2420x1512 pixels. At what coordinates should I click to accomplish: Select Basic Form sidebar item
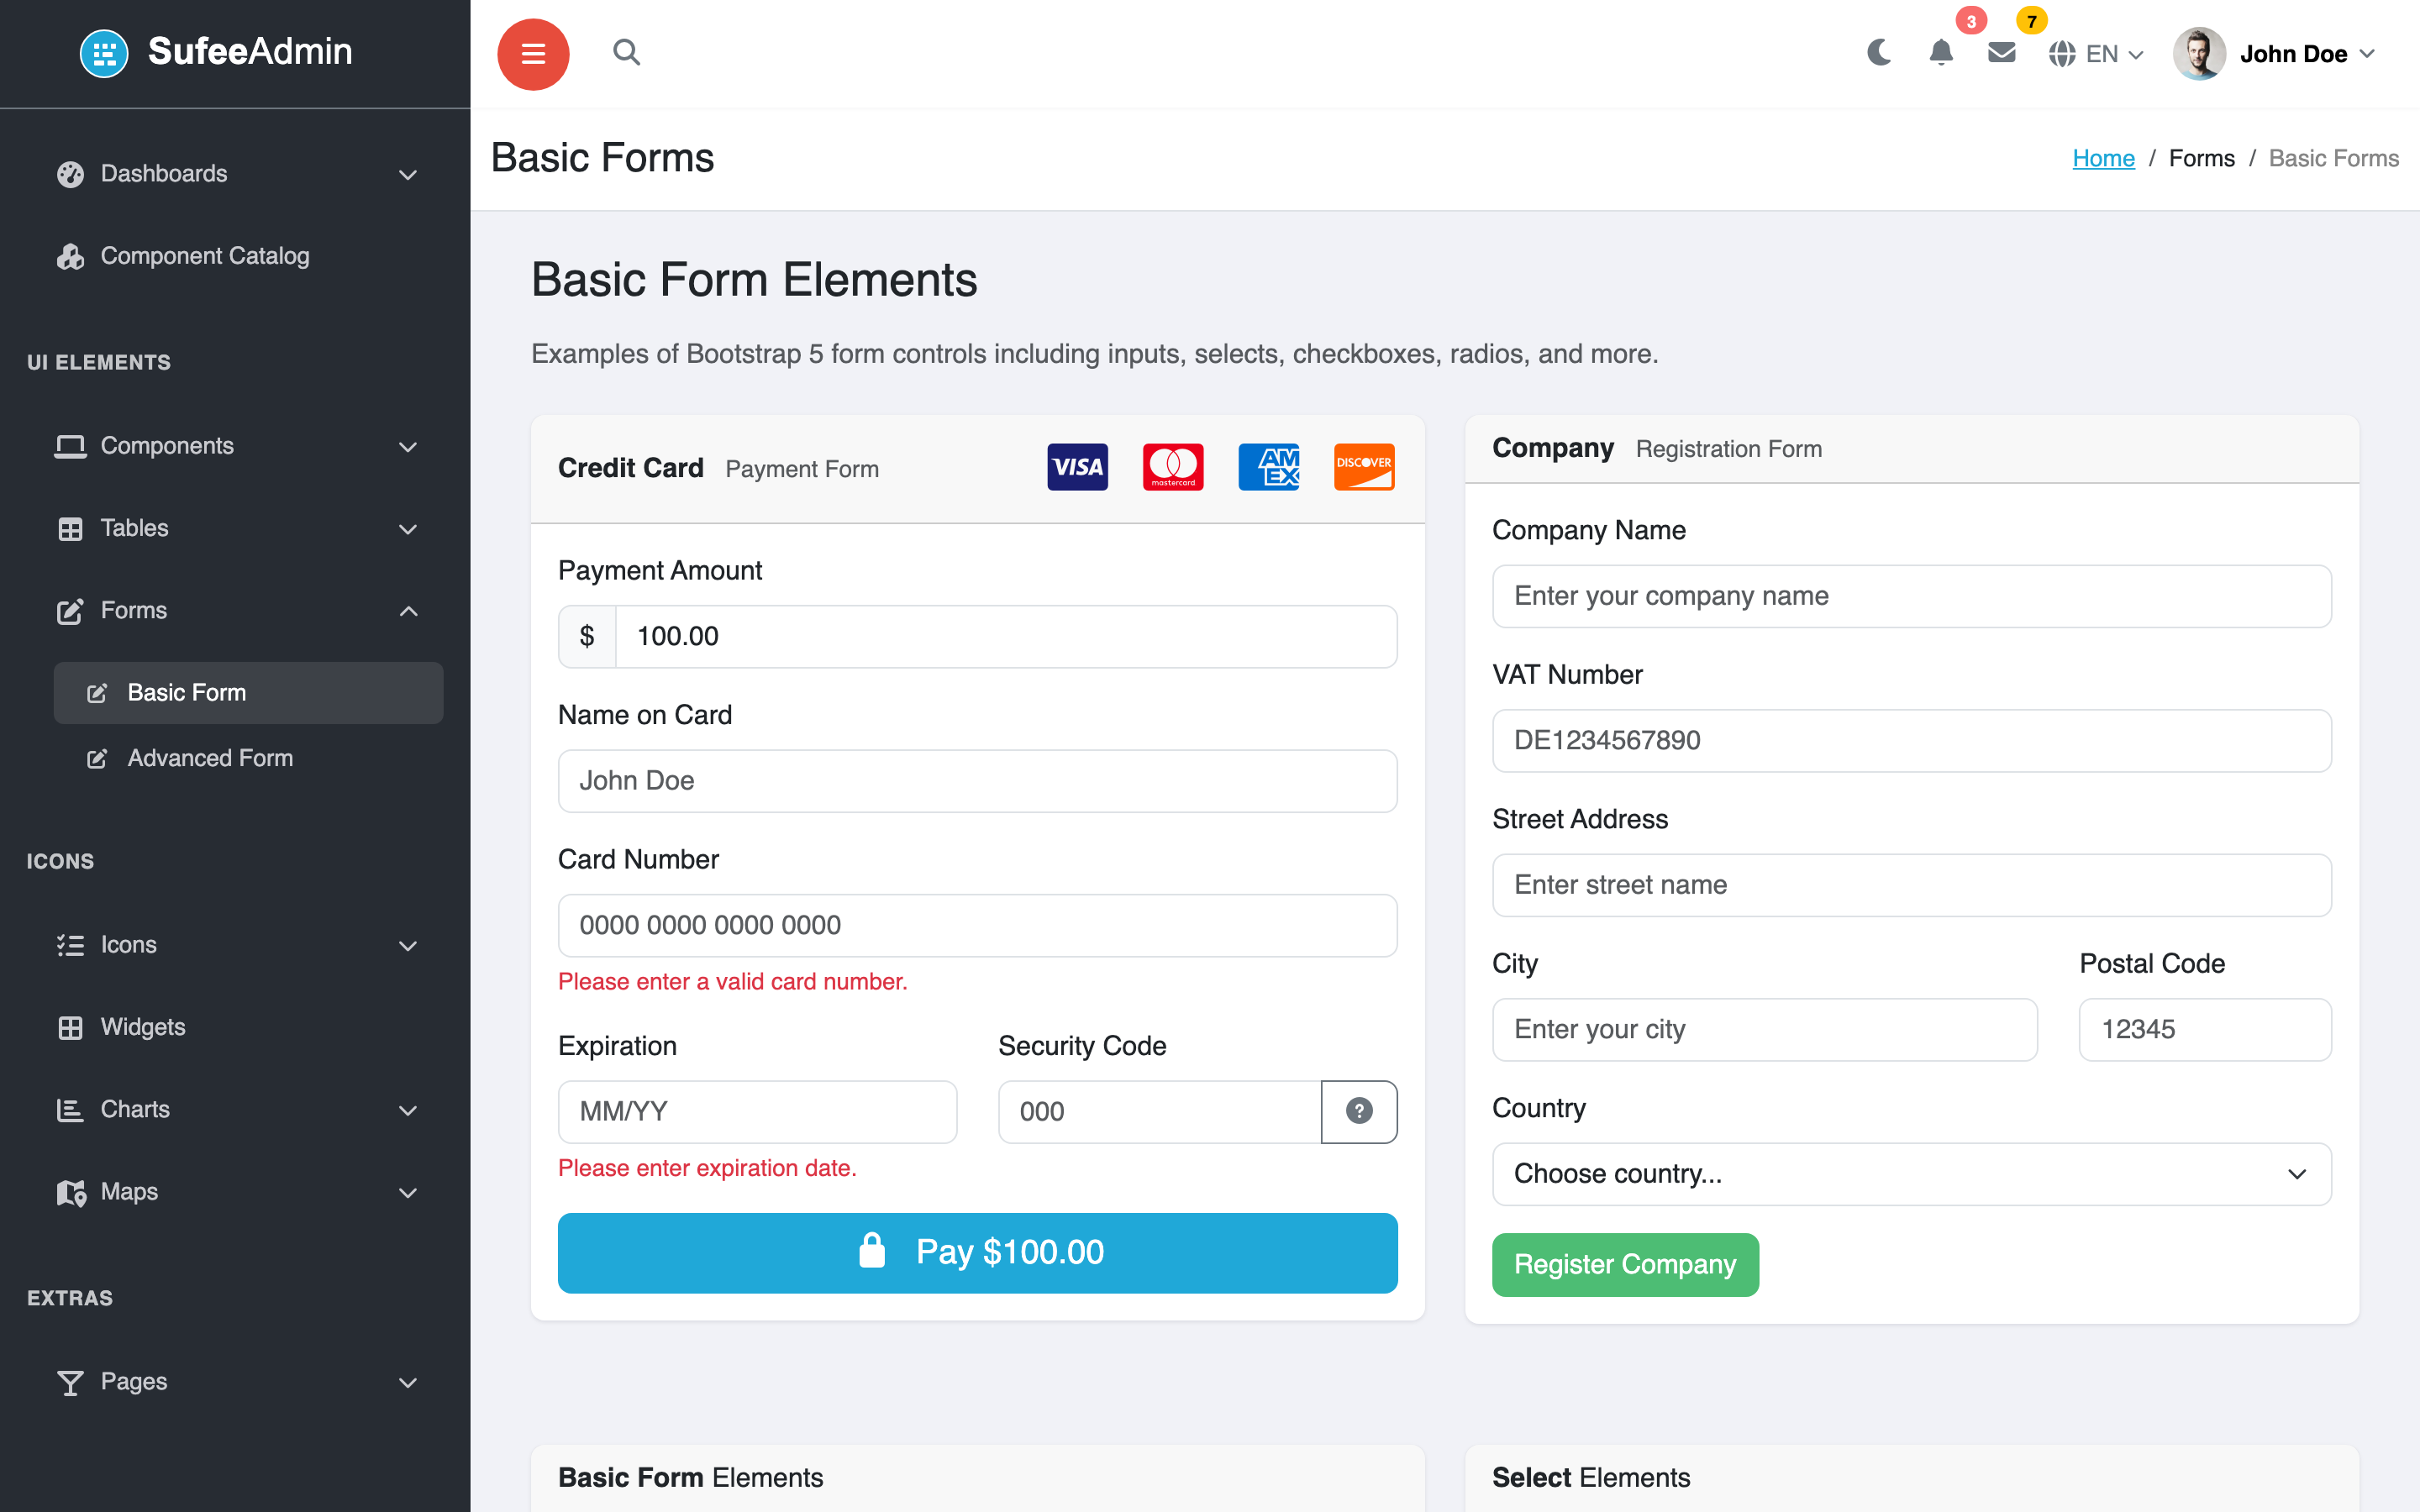point(248,693)
